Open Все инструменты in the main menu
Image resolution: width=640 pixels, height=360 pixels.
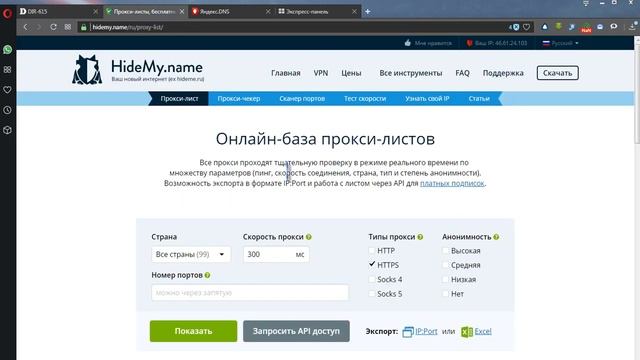pyautogui.click(x=411, y=73)
